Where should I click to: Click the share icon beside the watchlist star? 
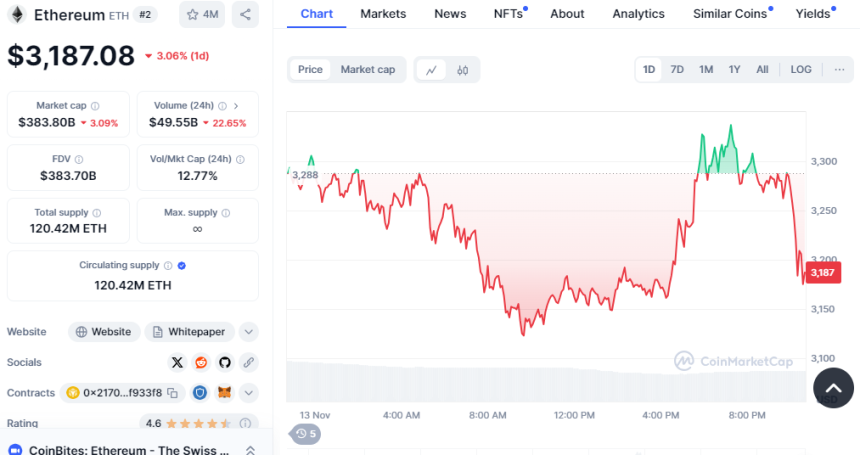245,15
